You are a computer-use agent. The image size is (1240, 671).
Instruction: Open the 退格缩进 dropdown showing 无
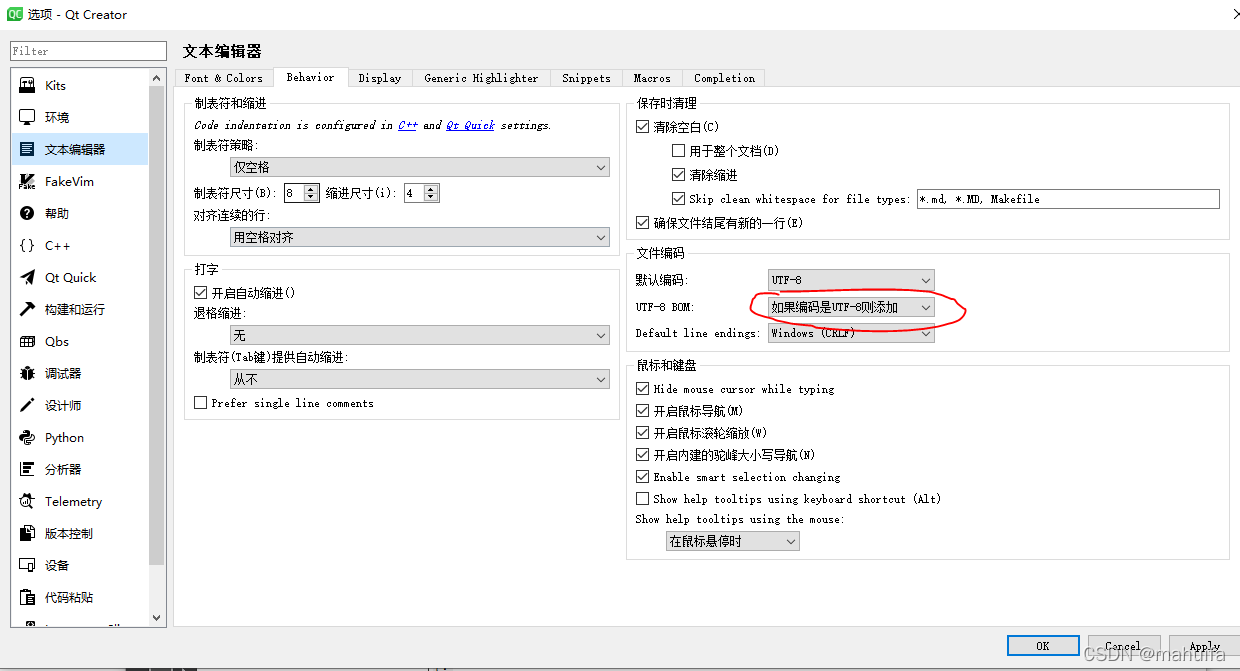tap(420, 335)
